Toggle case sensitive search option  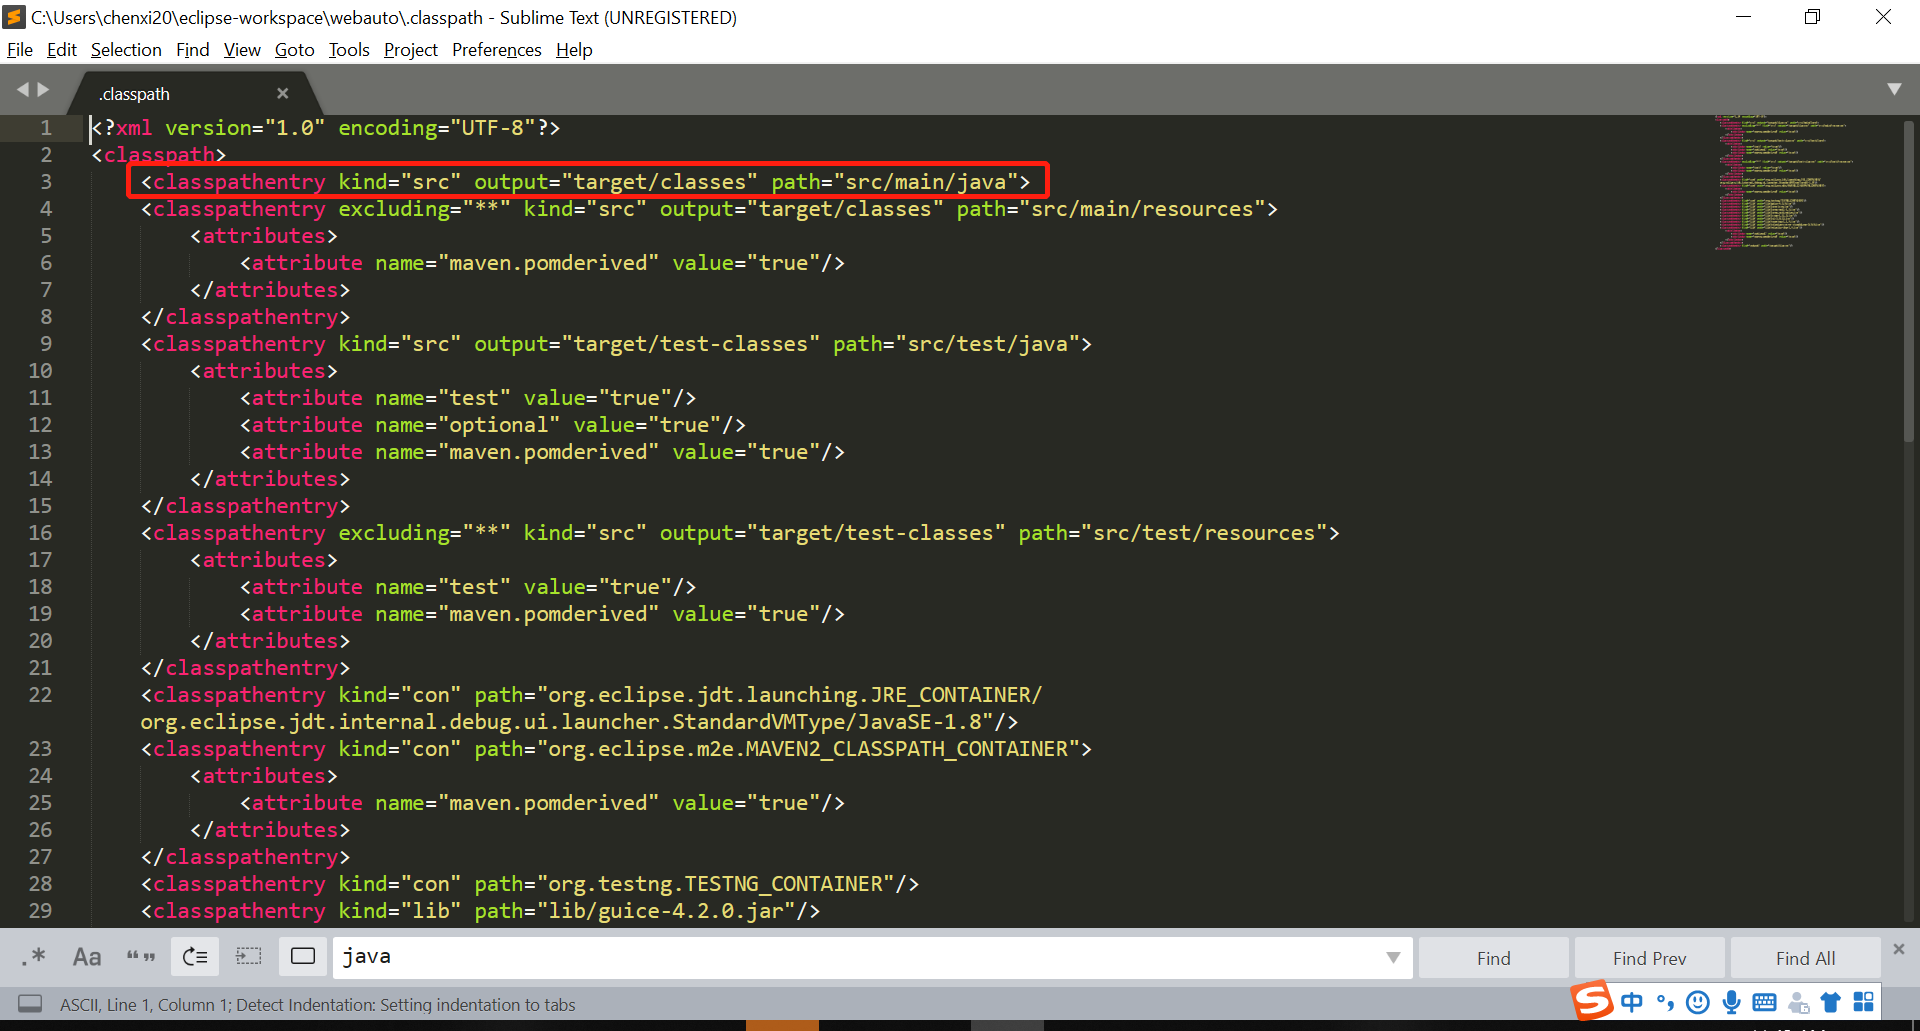click(x=87, y=957)
